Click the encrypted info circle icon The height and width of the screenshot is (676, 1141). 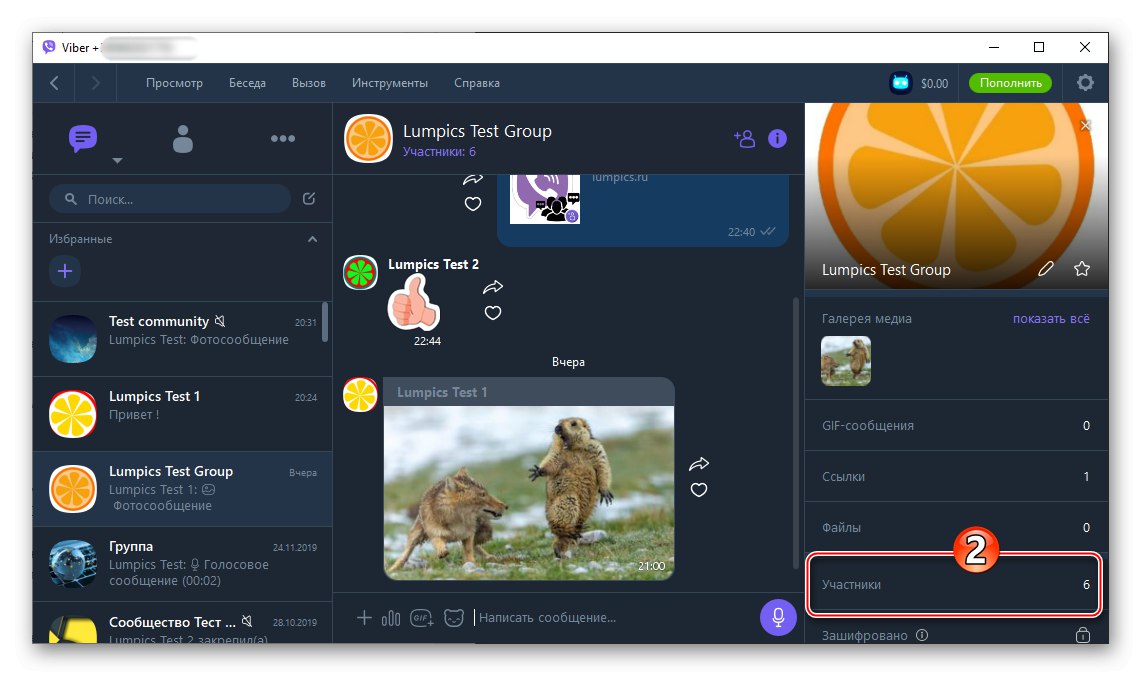click(x=922, y=635)
